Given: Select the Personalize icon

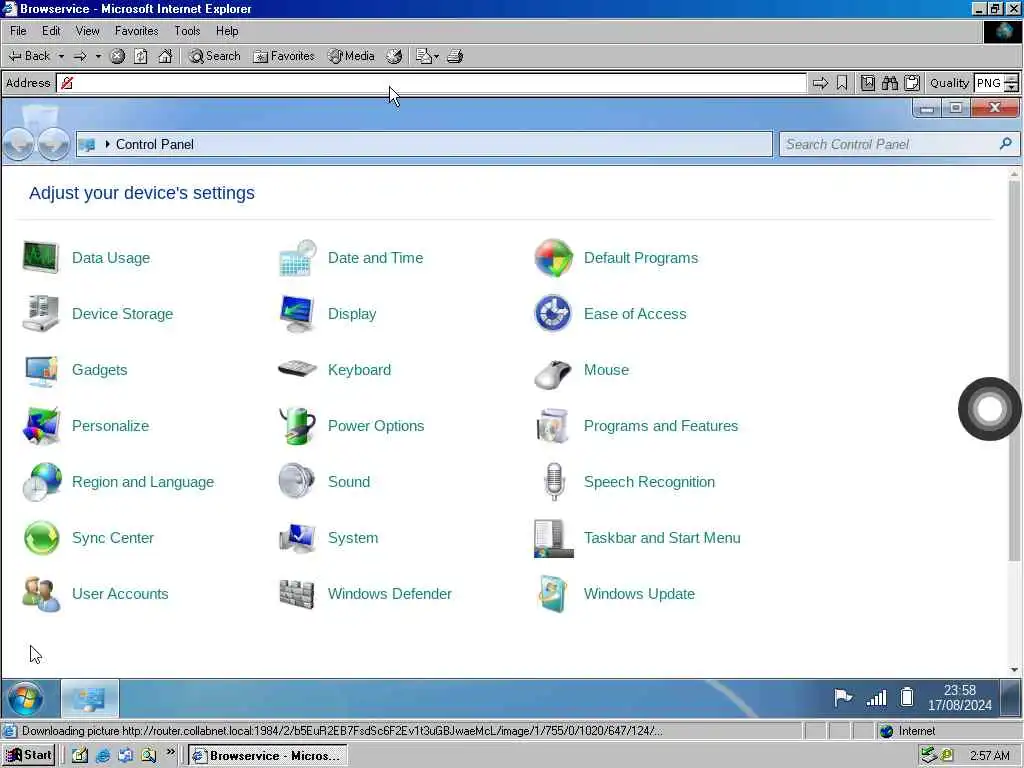Looking at the screenshot, I should [40, 426].
